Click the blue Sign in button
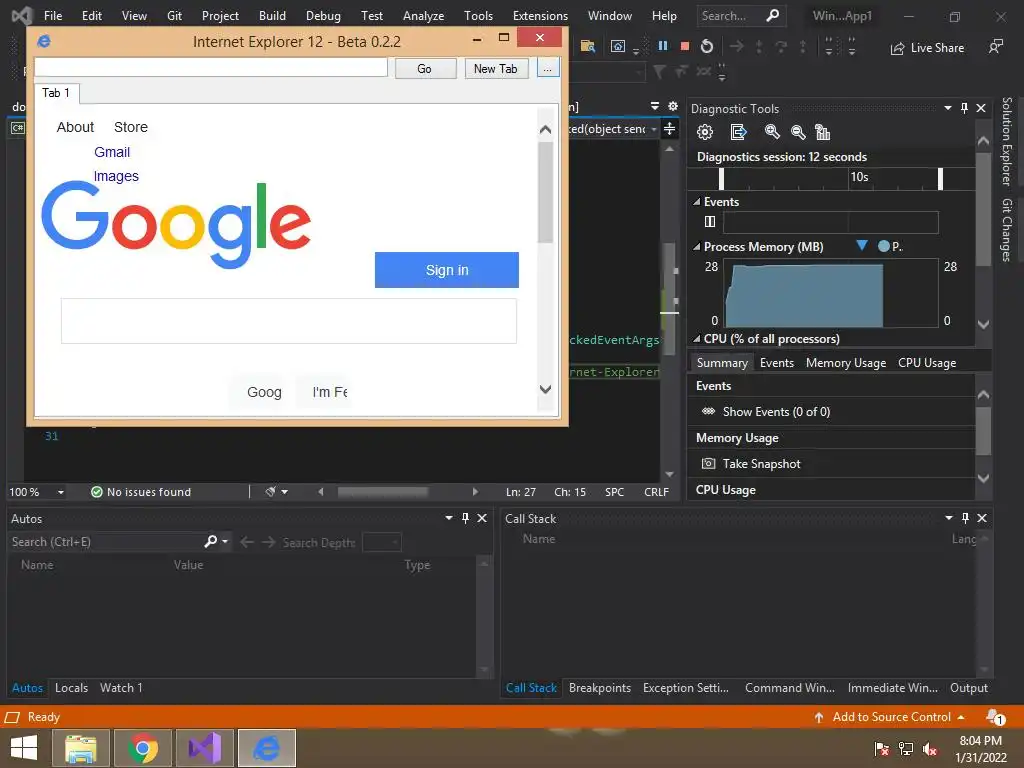 [x=447, y=270]
